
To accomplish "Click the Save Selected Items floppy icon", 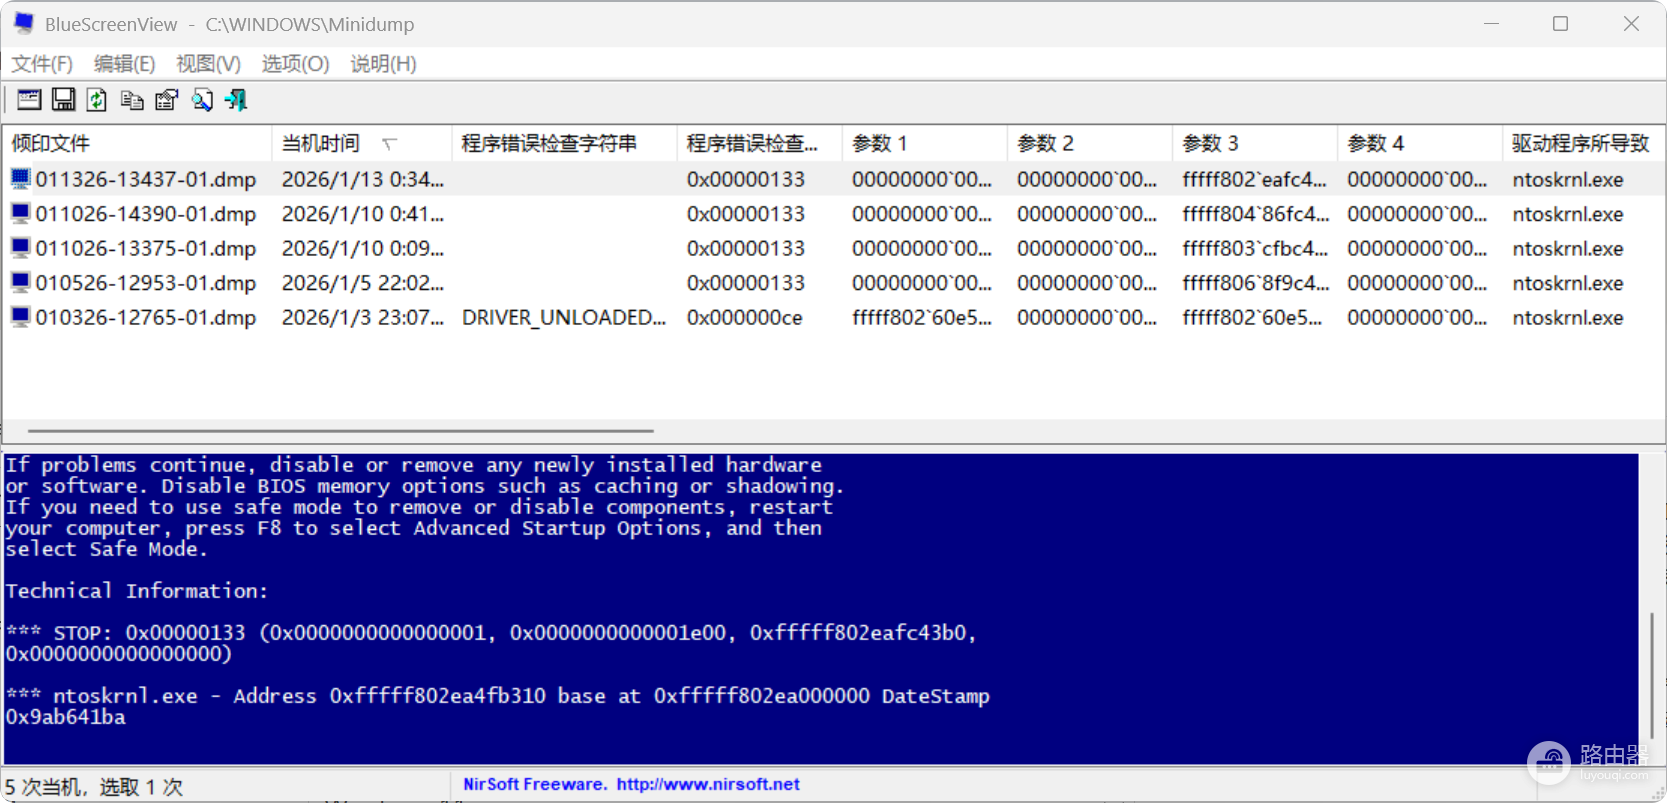I will pyautogui.click(x=63, y=100).
